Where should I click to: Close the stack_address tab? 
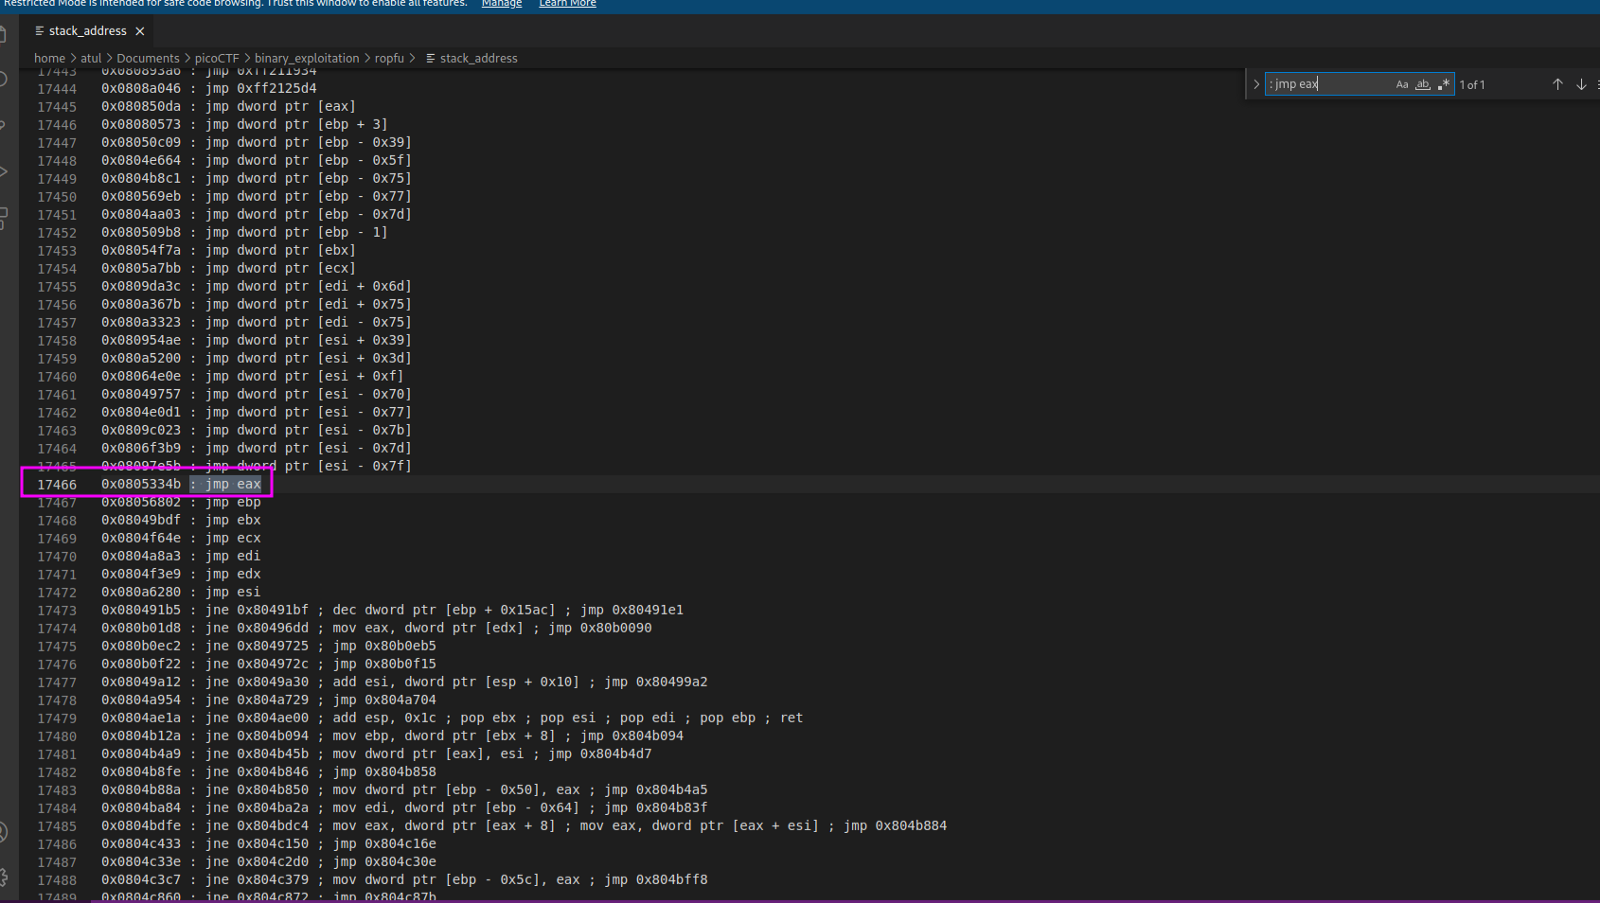tap(140, 31)
